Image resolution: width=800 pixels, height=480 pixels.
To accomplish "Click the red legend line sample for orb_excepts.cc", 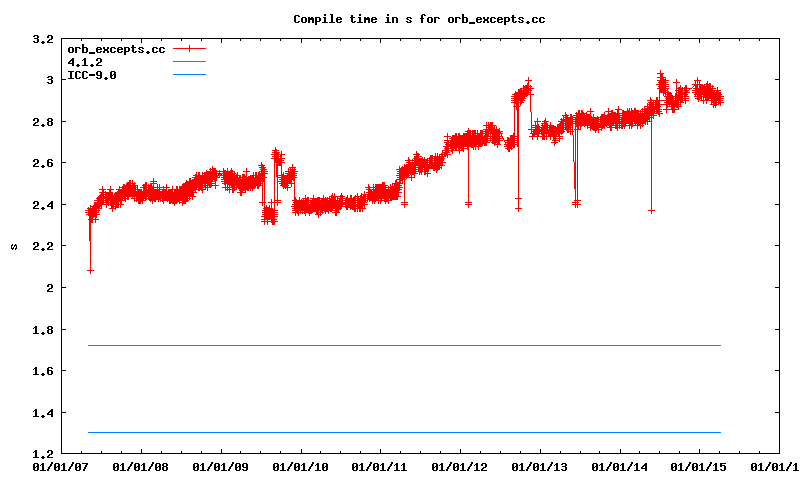I will 189,49.
